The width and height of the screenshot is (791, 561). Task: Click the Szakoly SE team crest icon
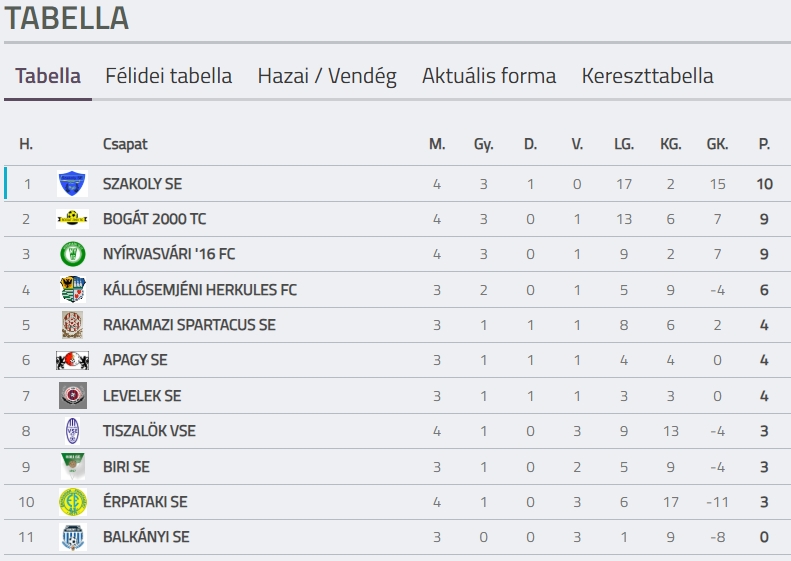pos(72,184)
